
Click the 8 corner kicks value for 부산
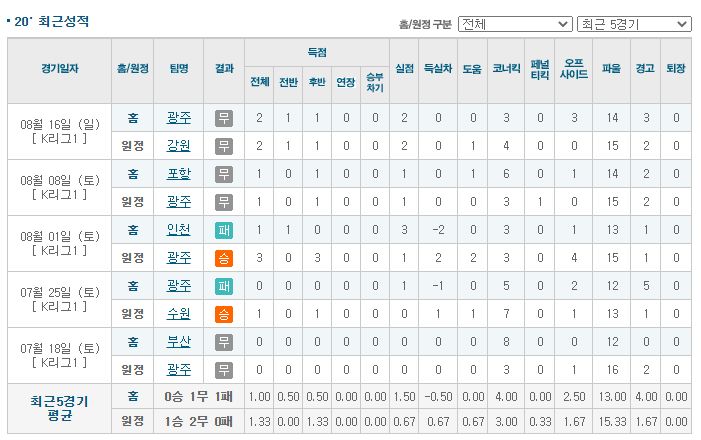[x=506, y=342]
